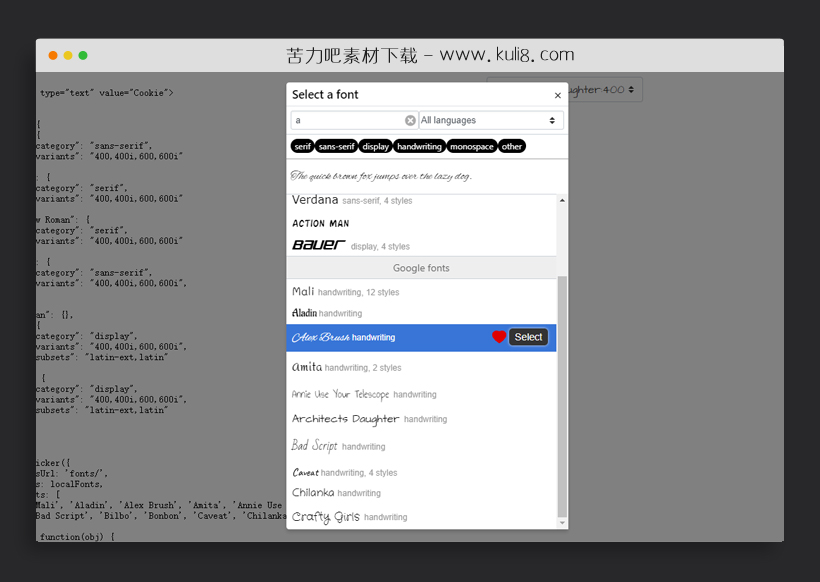Toggle the sans-serif category filter
The height and width of the screenshot is (582, 820).
pos(337,147)
